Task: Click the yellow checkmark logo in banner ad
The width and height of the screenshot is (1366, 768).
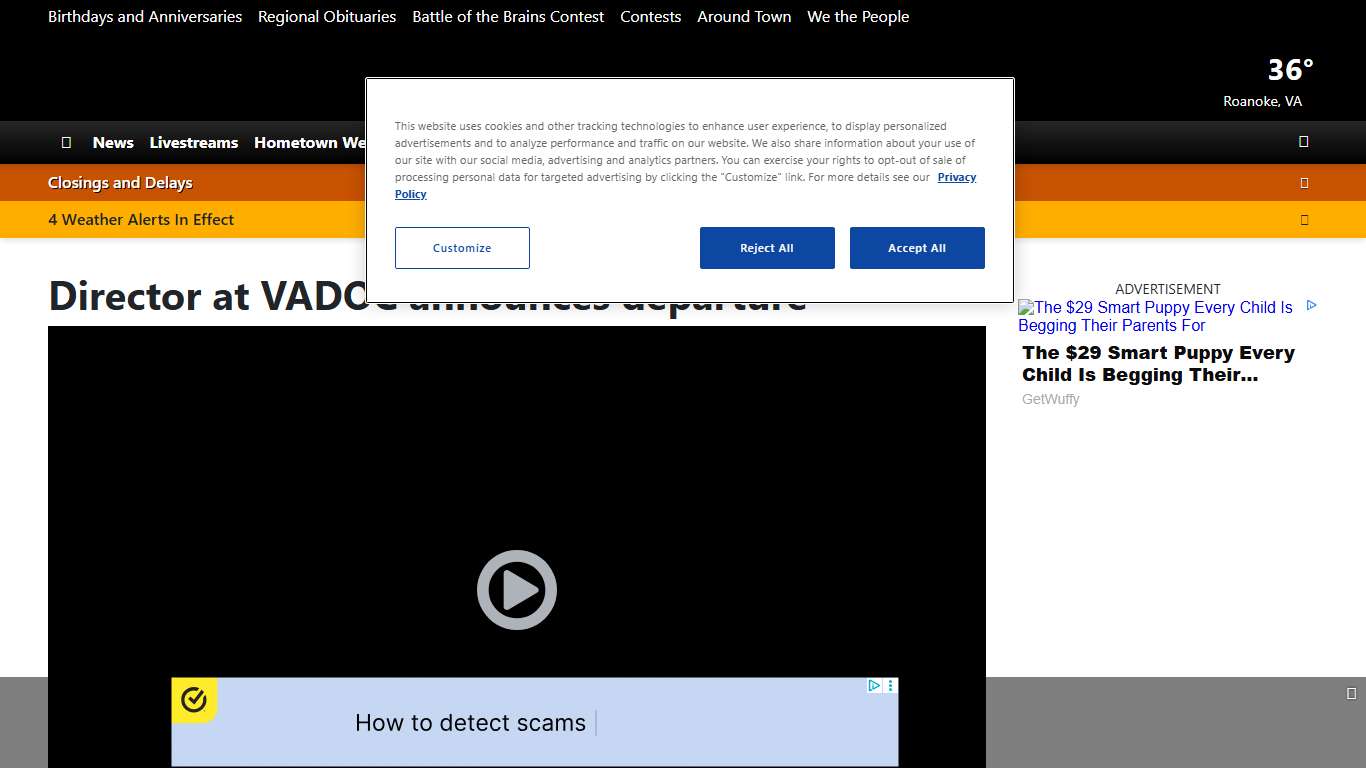Action: (x=194, y=700)
